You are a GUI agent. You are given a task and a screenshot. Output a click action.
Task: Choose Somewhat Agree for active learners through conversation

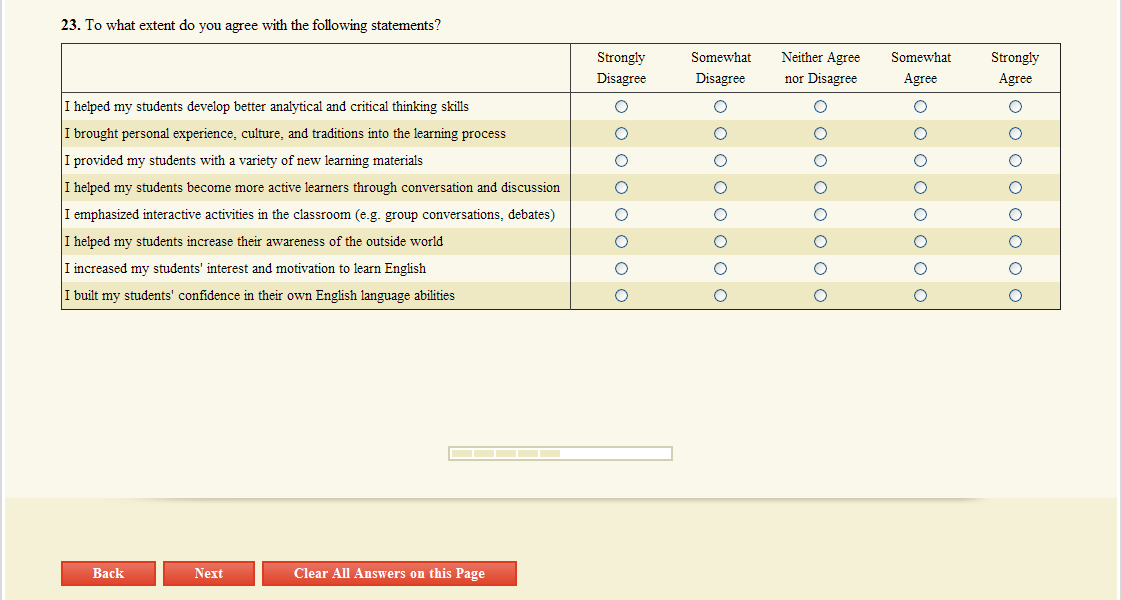920,187
